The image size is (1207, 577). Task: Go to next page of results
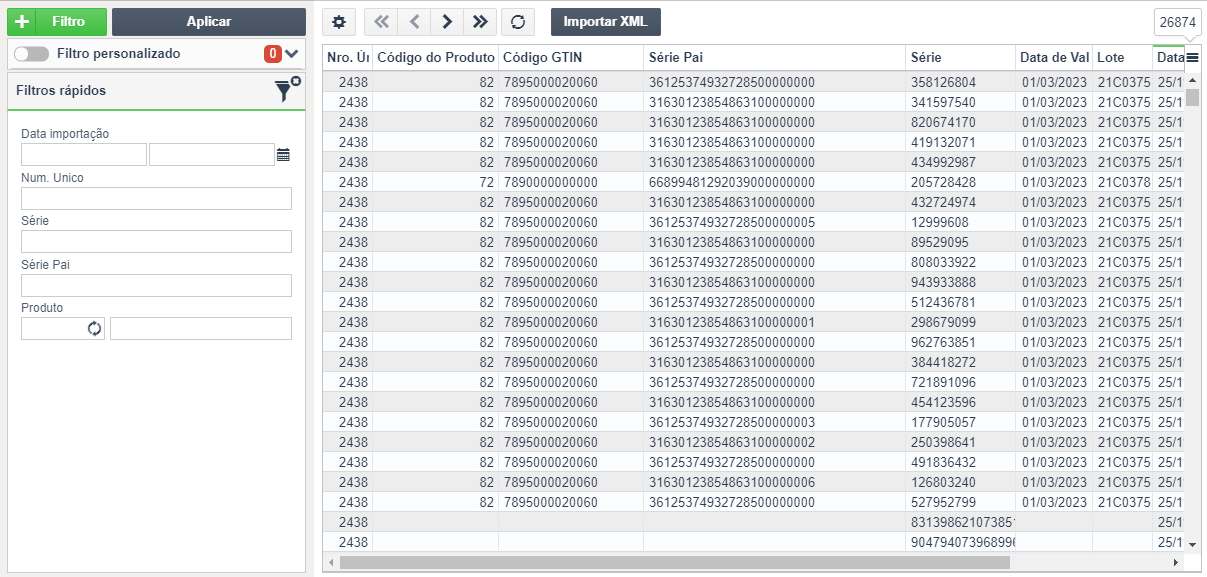pyautogui.click(x=447, y=22)
